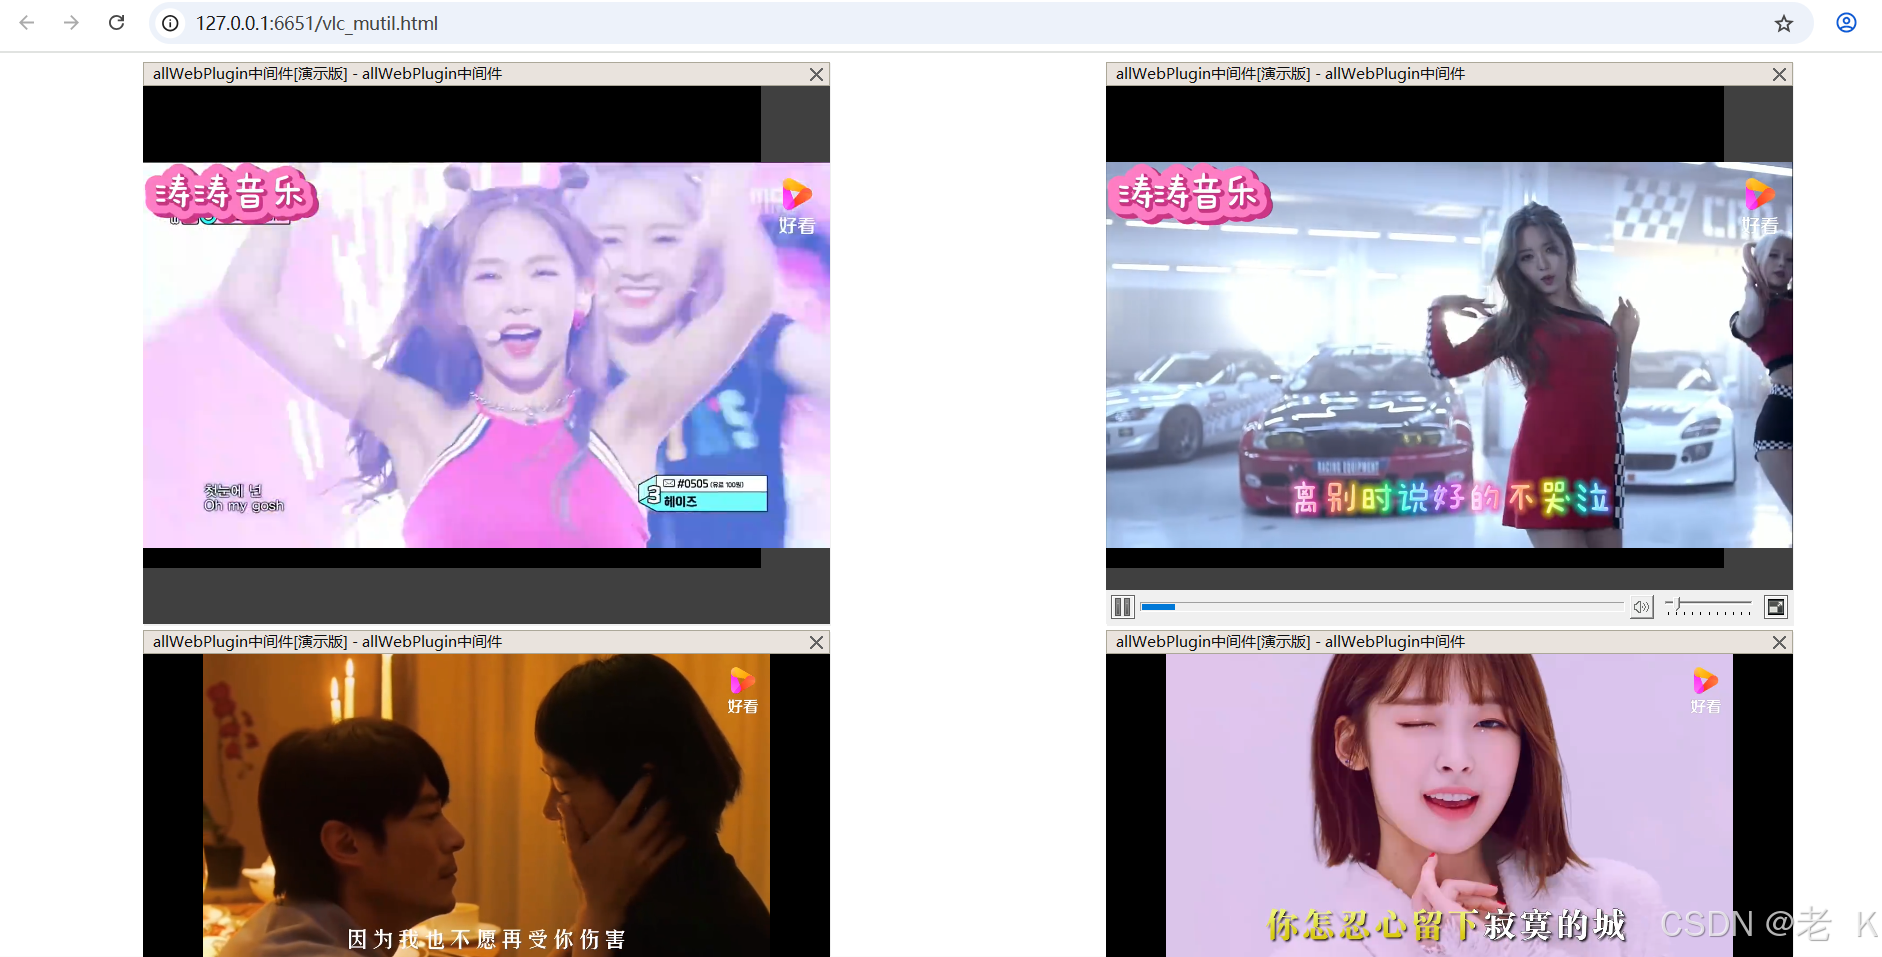Close the top-right allWebPlugin window
The height and width of the screenshot is (957, 1882).
tap(1779, 74)
